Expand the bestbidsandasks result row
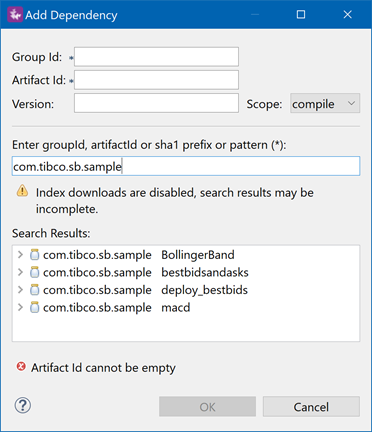 pyautogui.click(x=20, y=272)
